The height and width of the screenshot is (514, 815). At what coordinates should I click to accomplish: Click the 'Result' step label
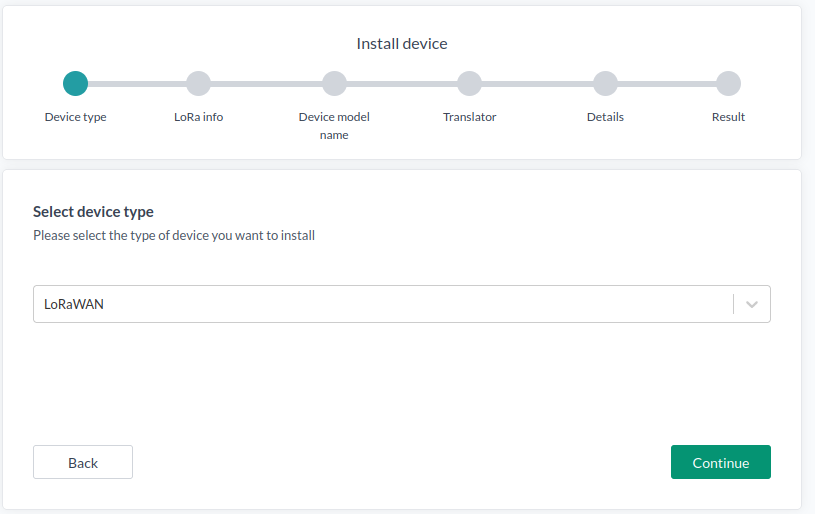pyautogui.click(x=728, y=117)
